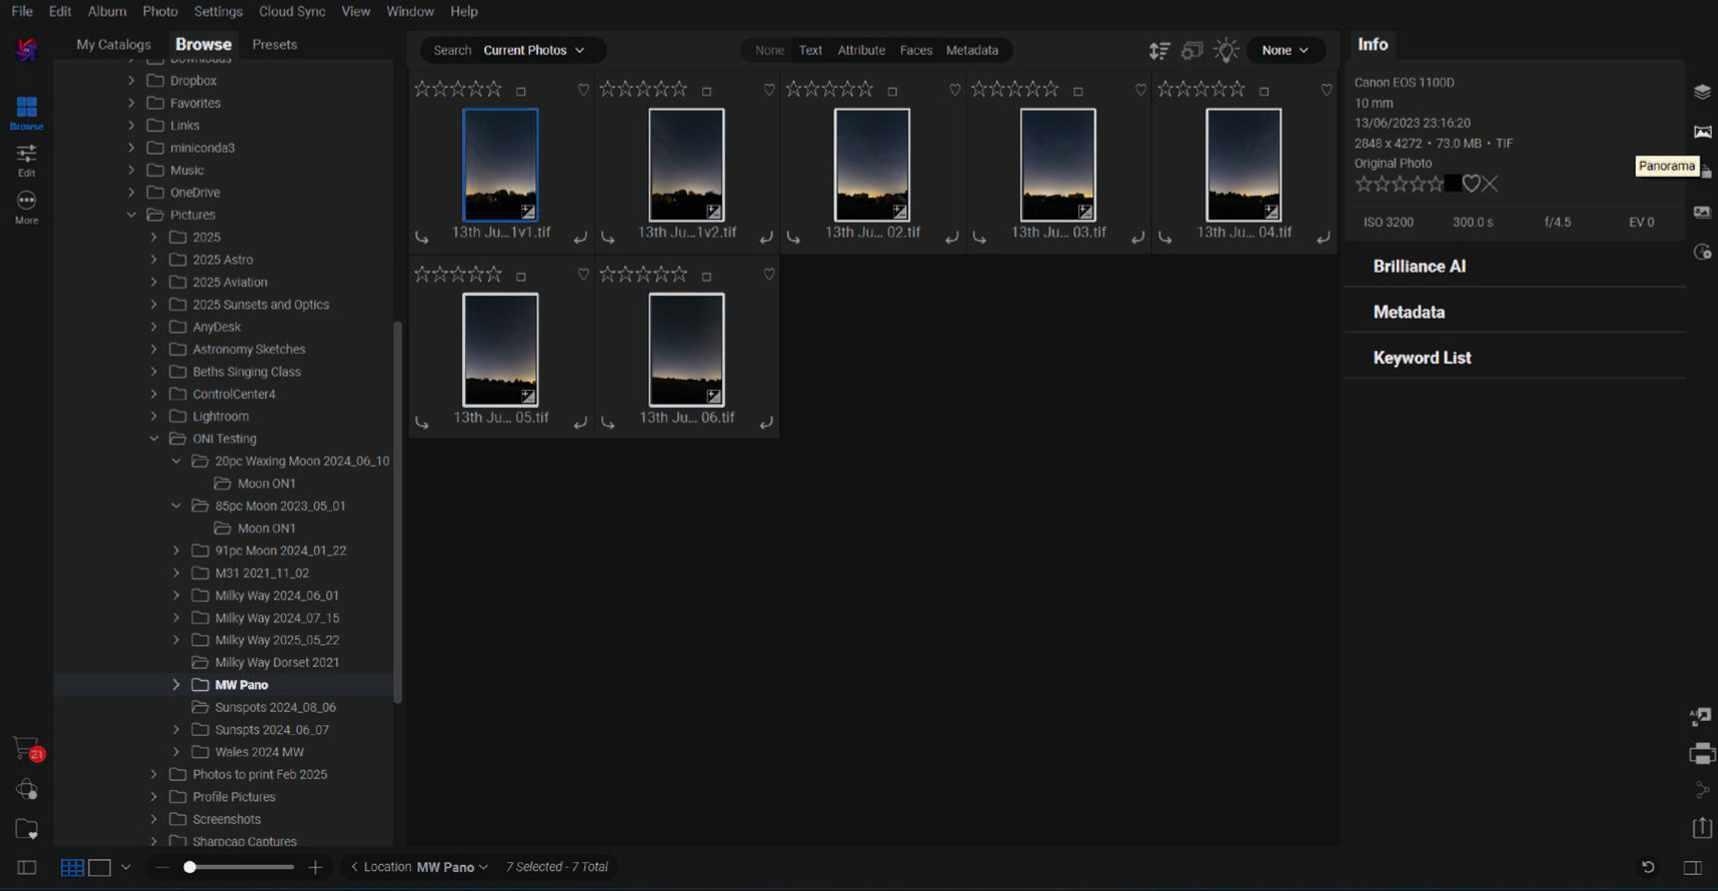Toggle the like heart in Info panel

pos(1471,184)
